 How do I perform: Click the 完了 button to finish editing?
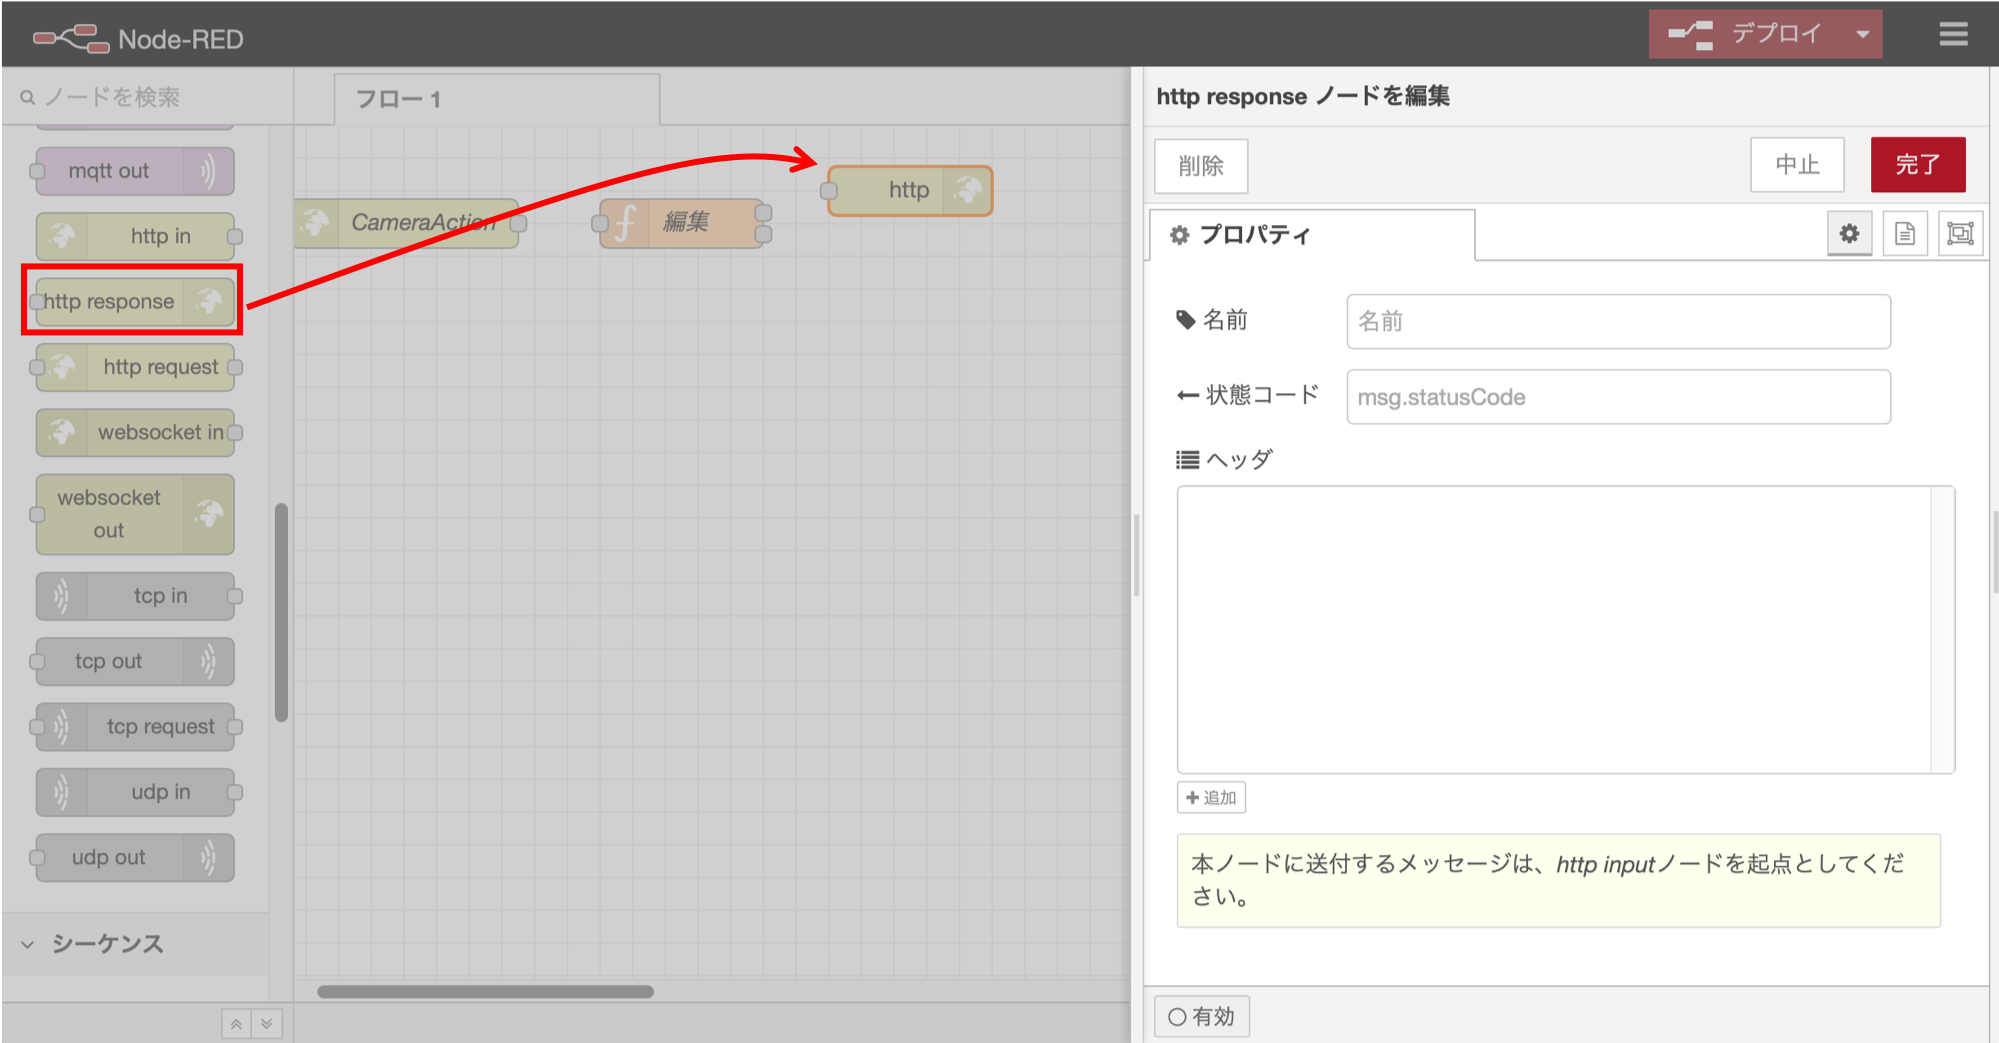tap(1917, 164)
